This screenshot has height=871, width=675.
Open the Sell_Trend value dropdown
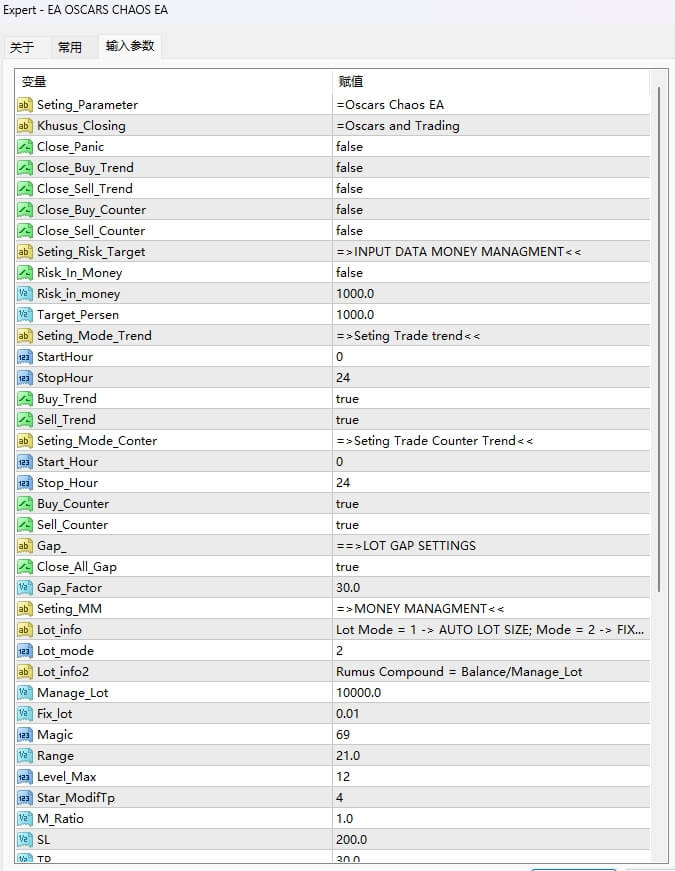pyautogui.click(x=347, y=420)
